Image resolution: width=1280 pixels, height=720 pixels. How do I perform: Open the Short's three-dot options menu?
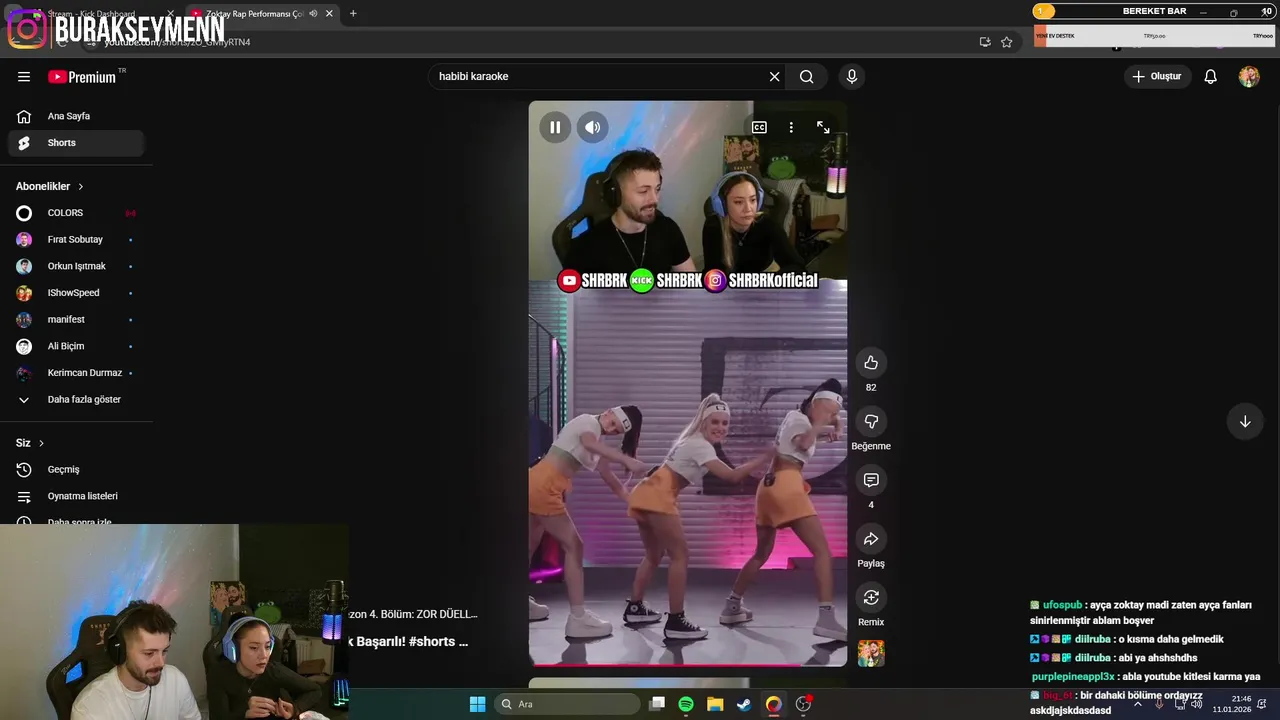coord(791,127)
